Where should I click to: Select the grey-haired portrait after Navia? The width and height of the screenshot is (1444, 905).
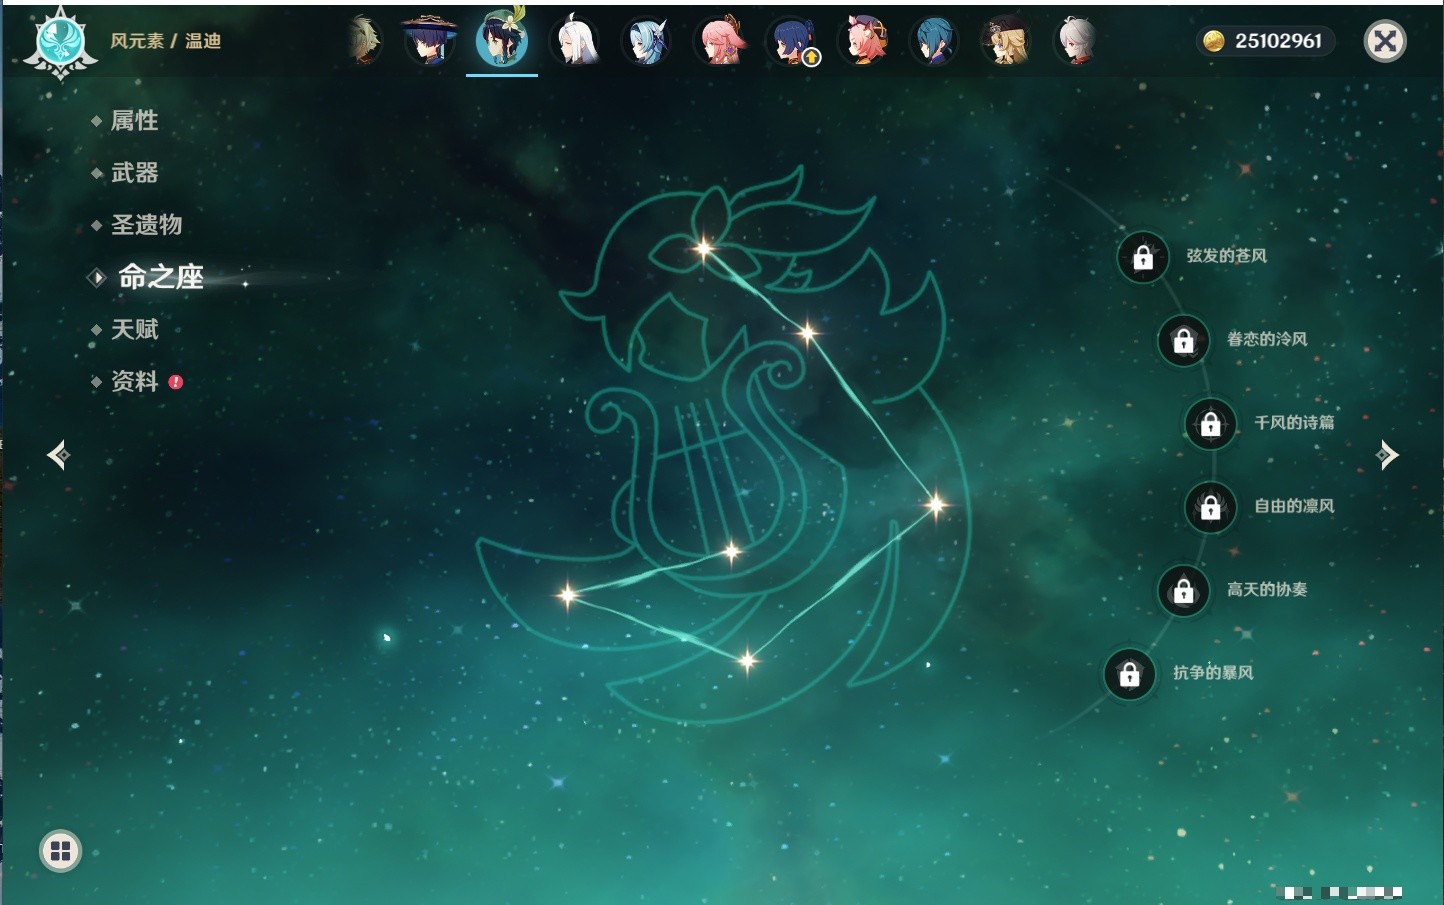(x=1077, y=41)
